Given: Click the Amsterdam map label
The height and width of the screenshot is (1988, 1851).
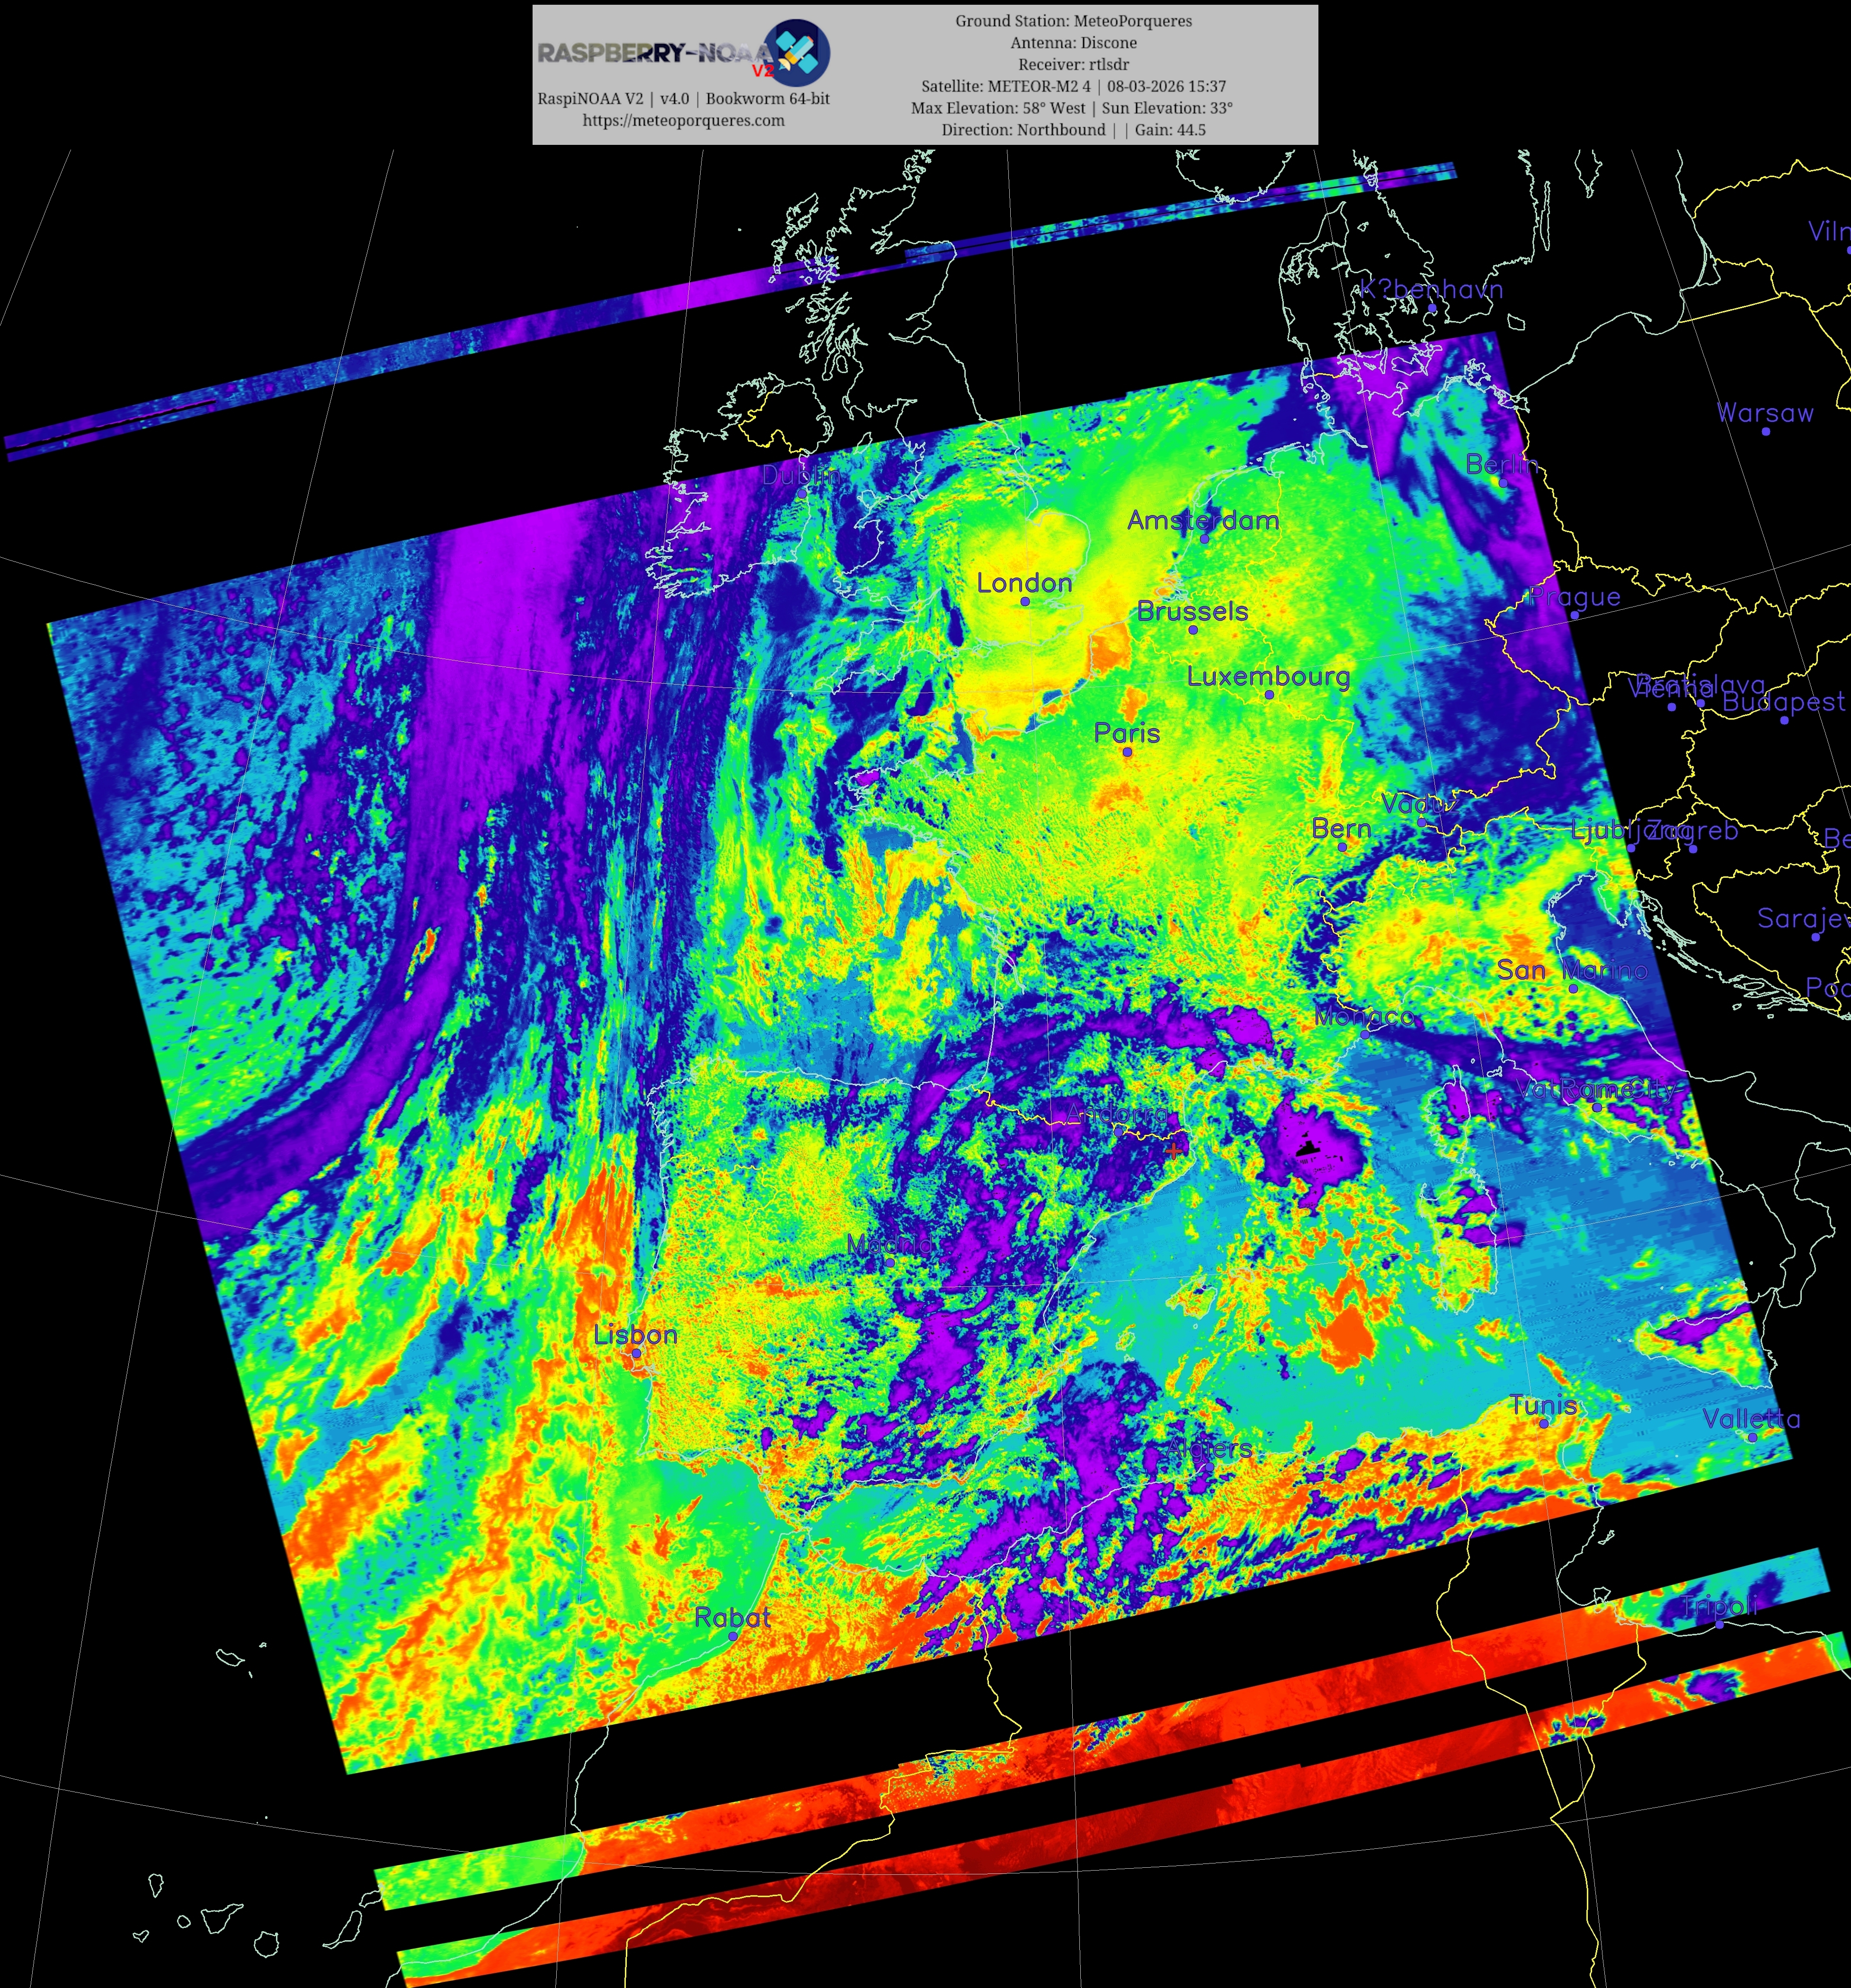Looking at the screenshot, I should pyautogui.click(x=1202, y=520).
